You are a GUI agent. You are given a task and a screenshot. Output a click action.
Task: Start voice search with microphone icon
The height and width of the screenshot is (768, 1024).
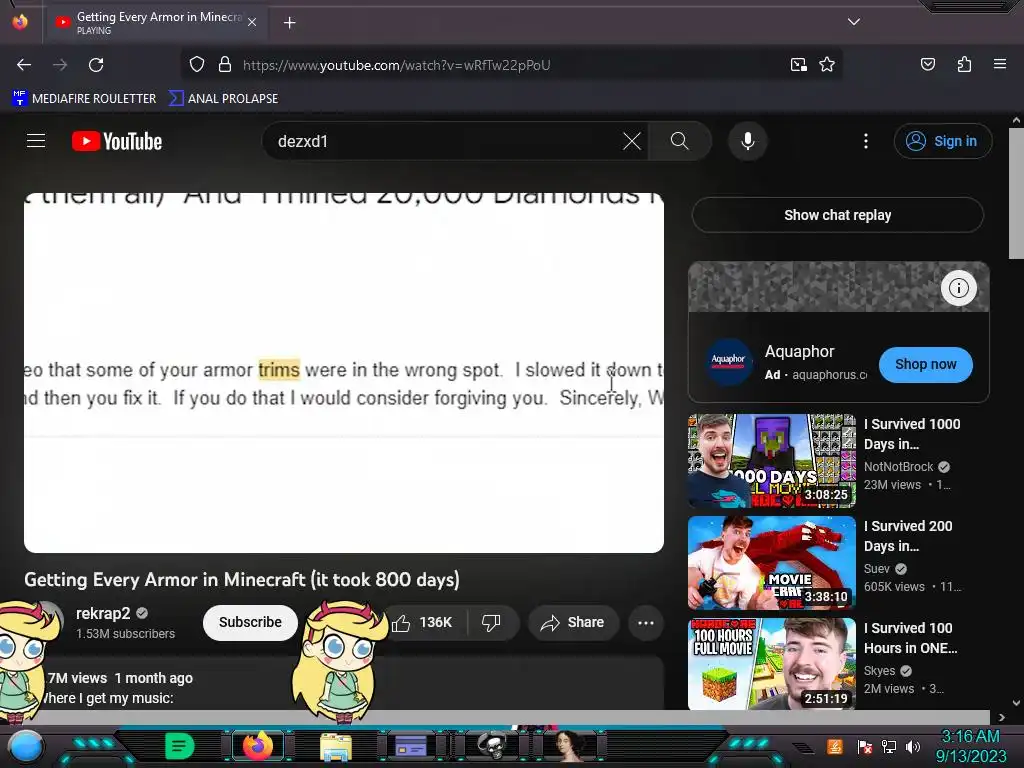[748, 141]
